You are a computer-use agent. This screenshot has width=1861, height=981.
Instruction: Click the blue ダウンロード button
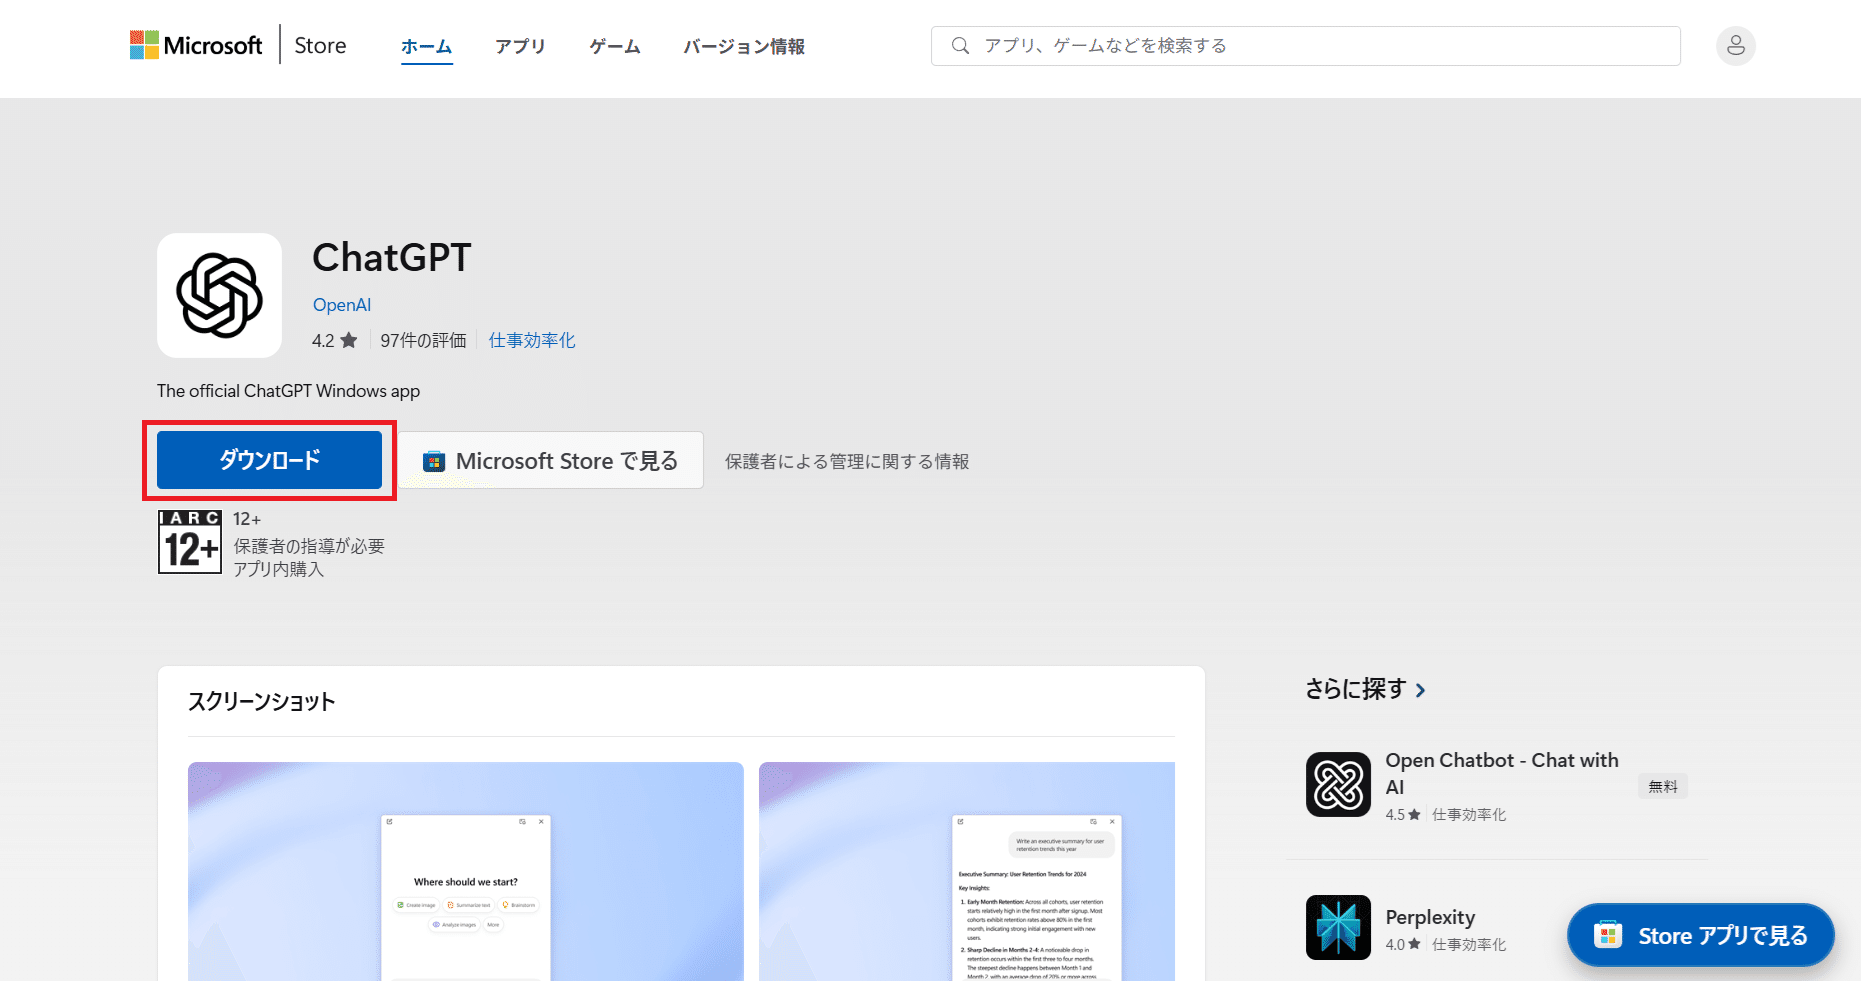point(270,460)
